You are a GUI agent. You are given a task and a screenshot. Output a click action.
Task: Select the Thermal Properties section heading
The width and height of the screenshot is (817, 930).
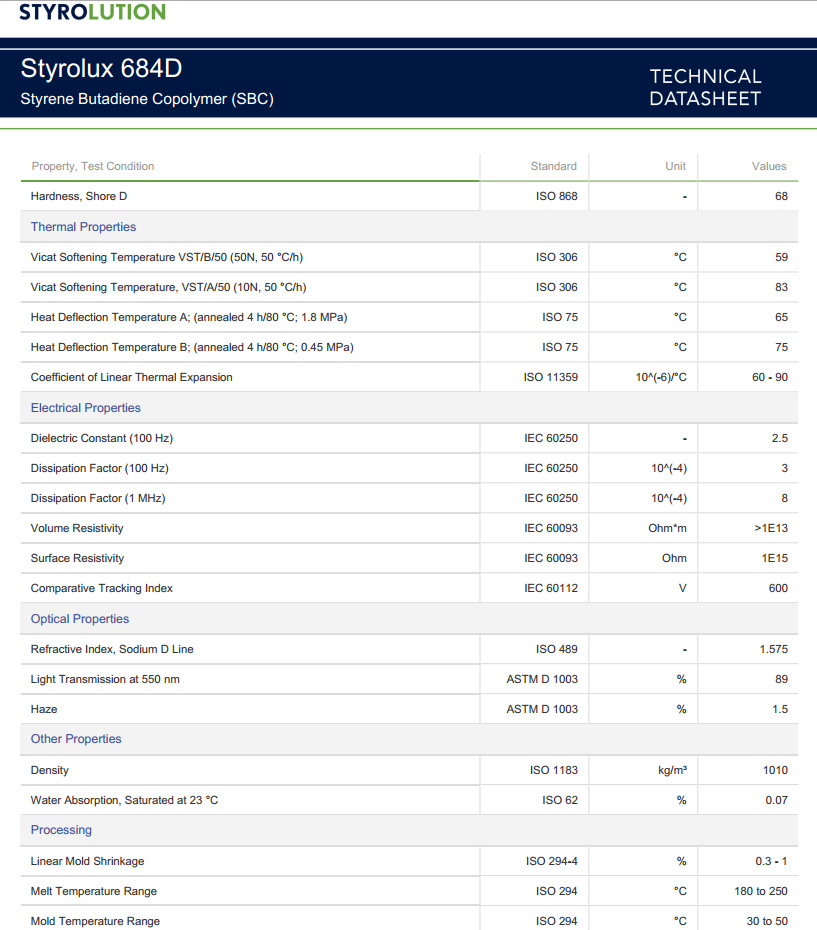(x=83, y=227)
